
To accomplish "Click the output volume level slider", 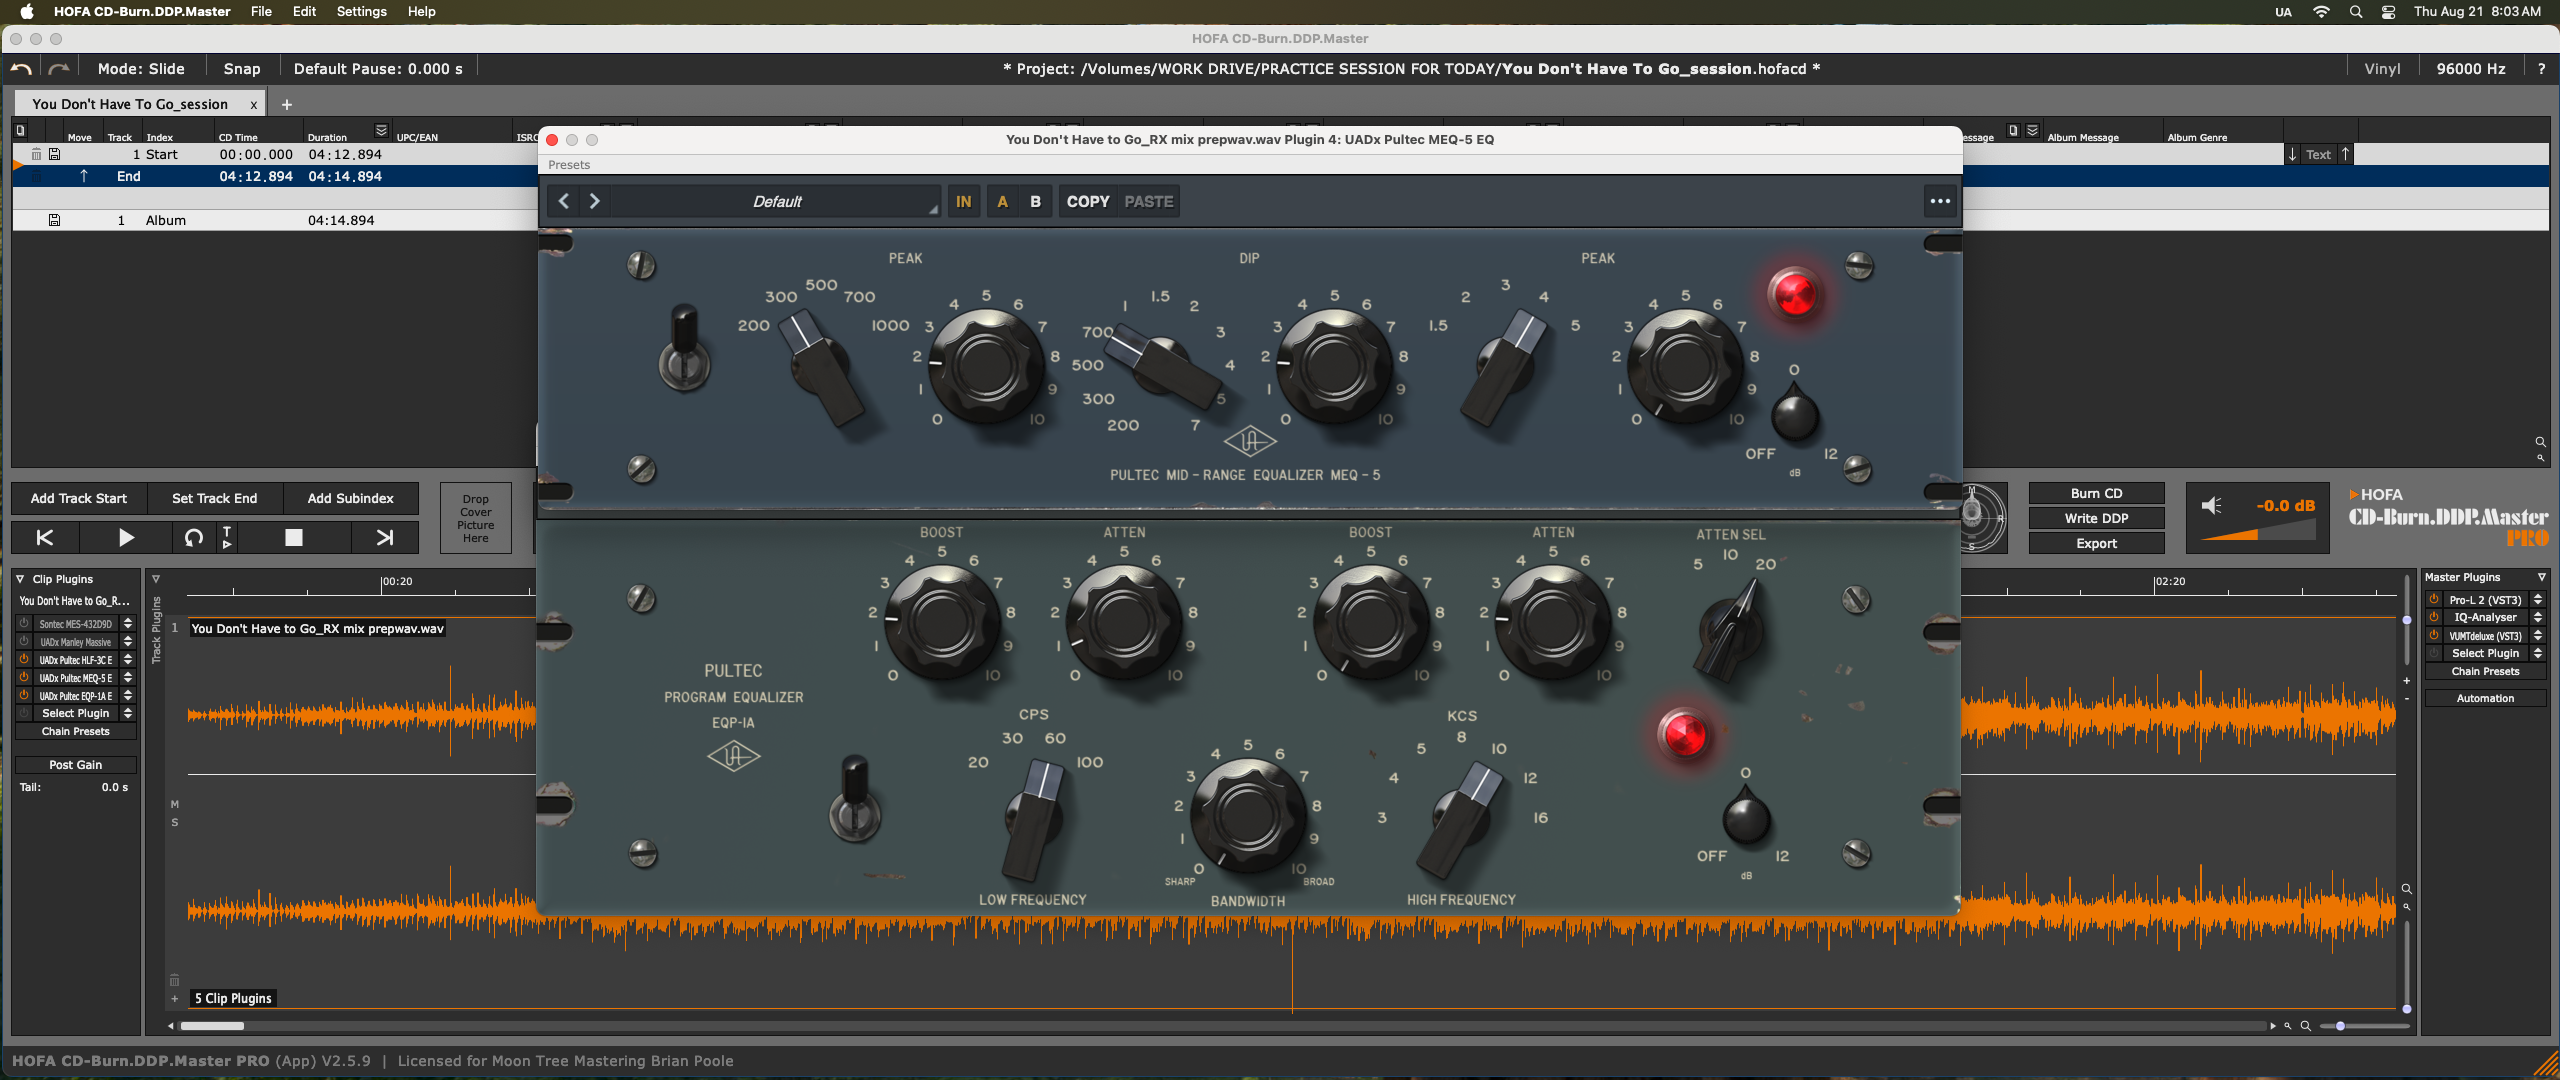I will (x=2259, y=535).
